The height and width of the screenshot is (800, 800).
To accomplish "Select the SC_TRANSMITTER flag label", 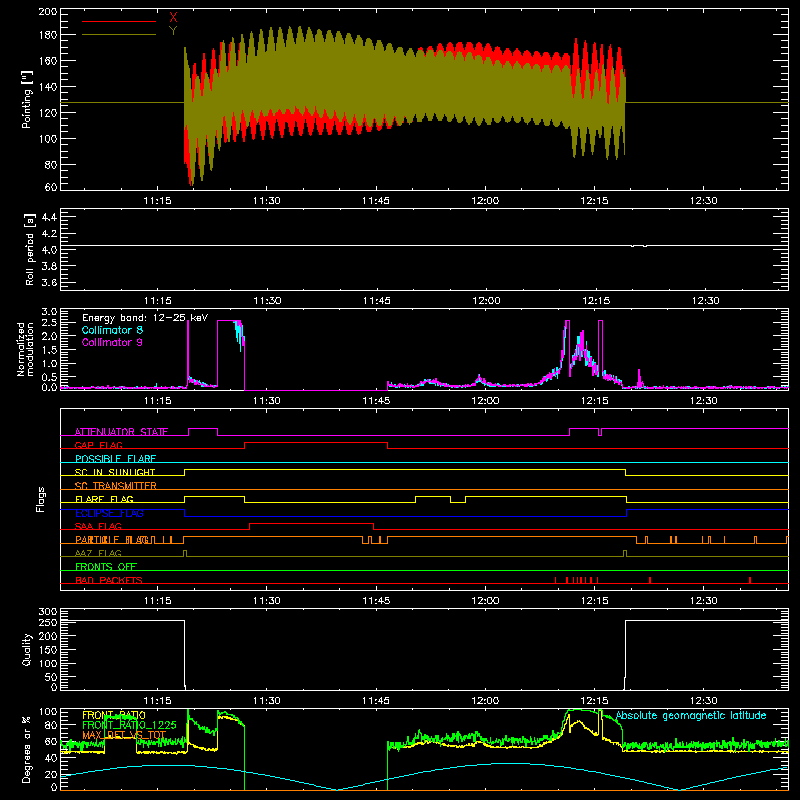I will tap(116, 486).
